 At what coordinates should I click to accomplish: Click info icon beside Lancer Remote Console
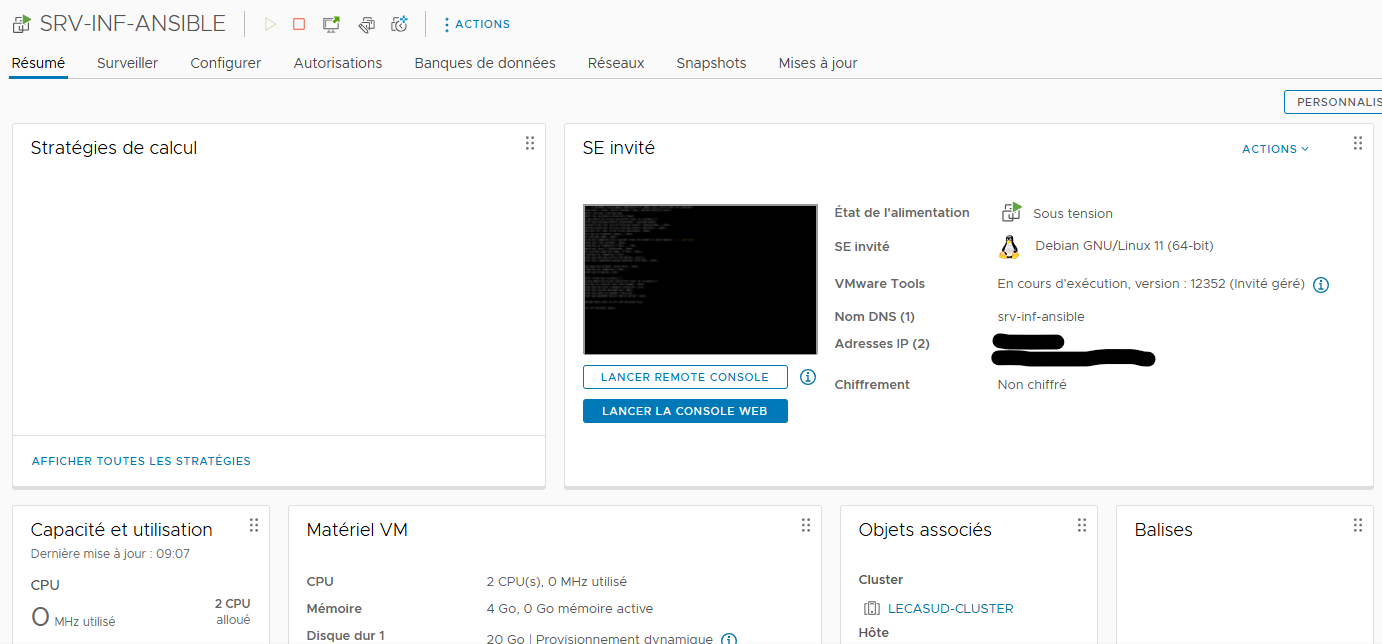point(808,377)
